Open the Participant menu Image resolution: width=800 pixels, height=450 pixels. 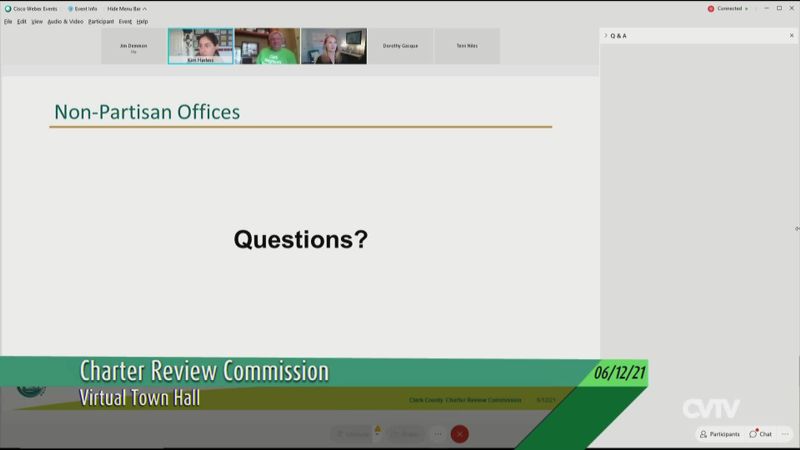(101, 21)
